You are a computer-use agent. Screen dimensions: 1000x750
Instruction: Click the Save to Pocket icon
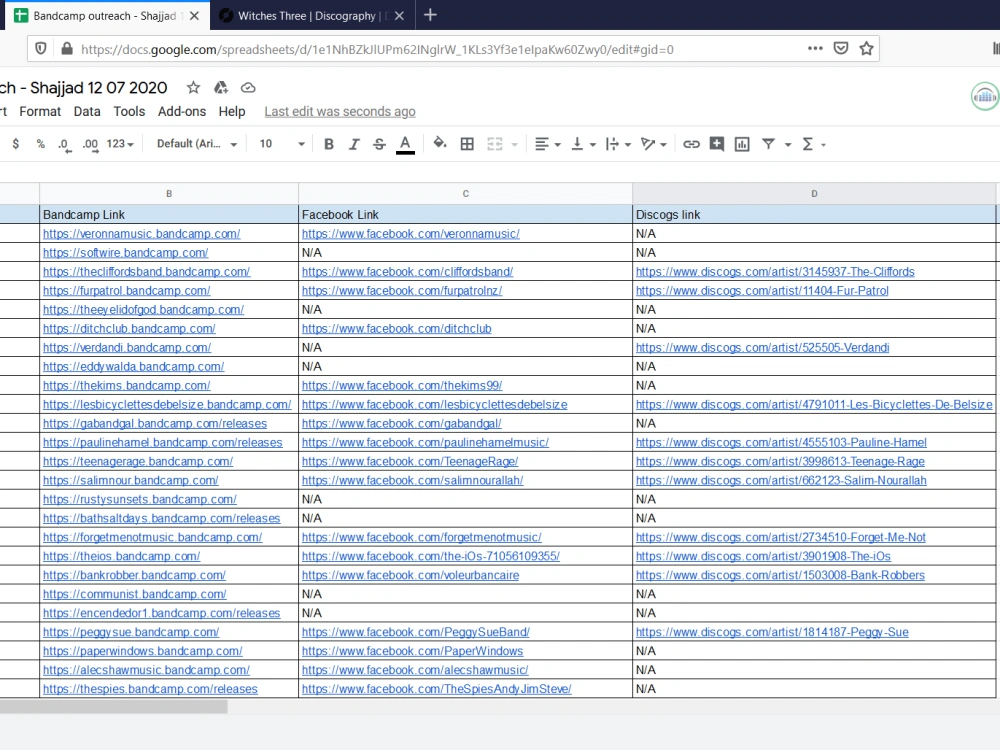click(841, 48)
